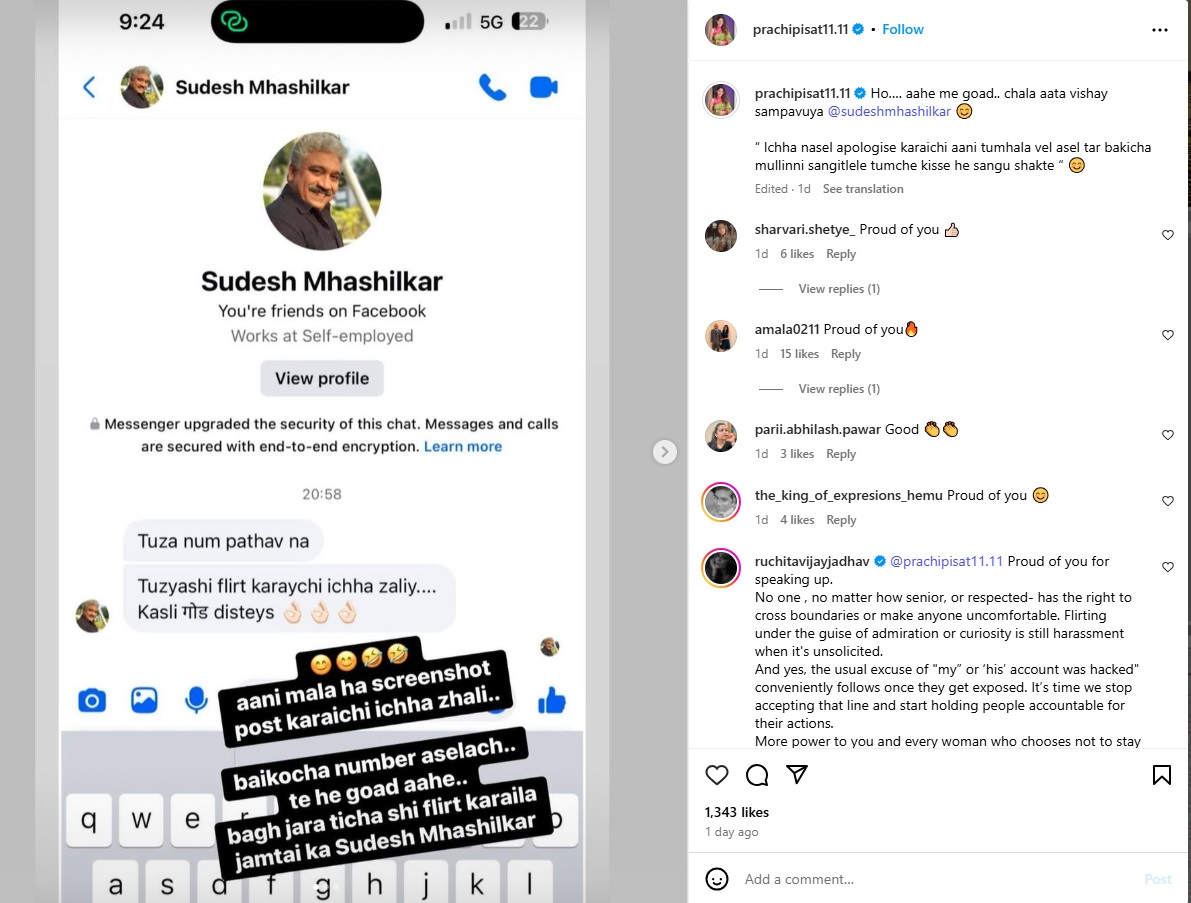Image resolution: width=1191 pixels, height=903 pixels.
Task: Reply to parii.abhilash.pawar comment
Action: click(x=841, y=454)
